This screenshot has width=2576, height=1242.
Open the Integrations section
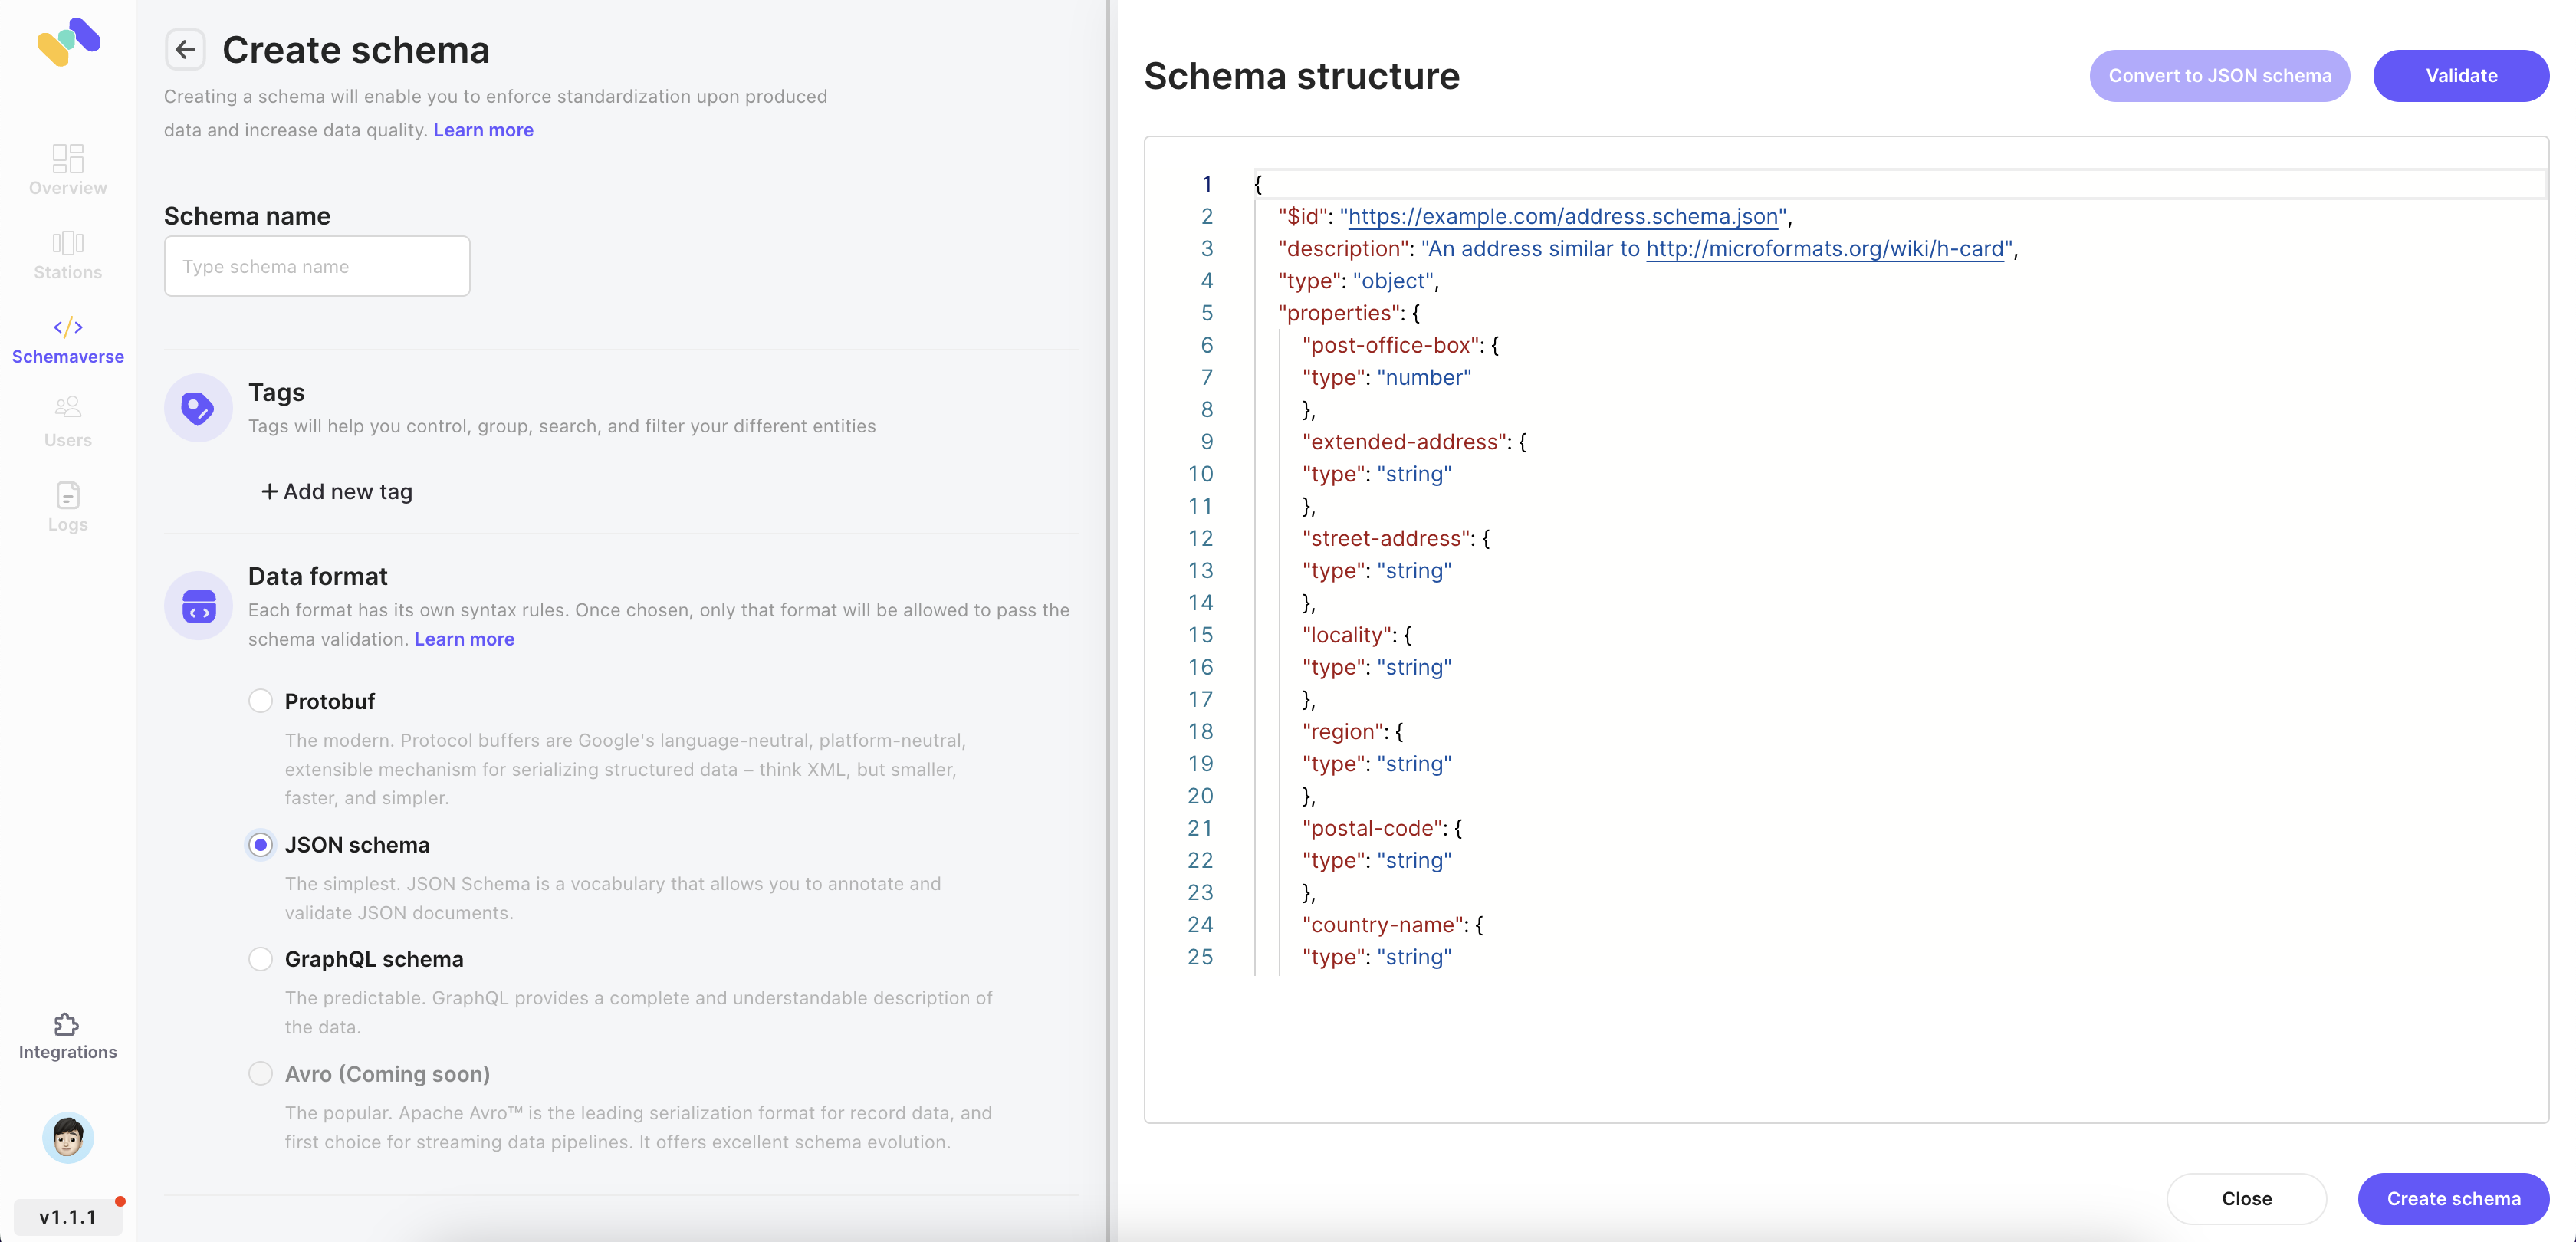click(67, 1035)
